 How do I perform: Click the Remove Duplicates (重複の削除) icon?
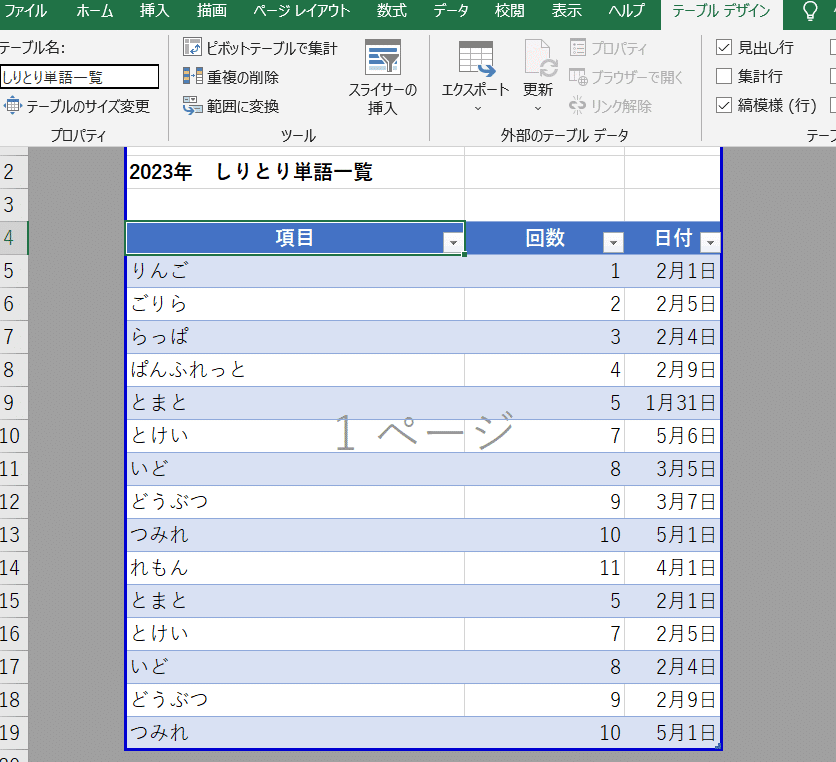(192, 76)
